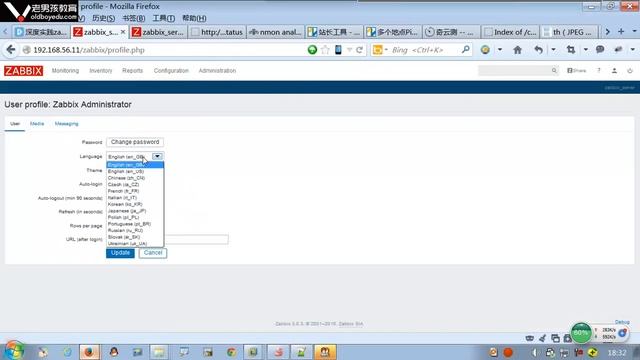640x360 pixels.
Task: Click the taskbar clock showing 18:32
Action: [617, 352]
